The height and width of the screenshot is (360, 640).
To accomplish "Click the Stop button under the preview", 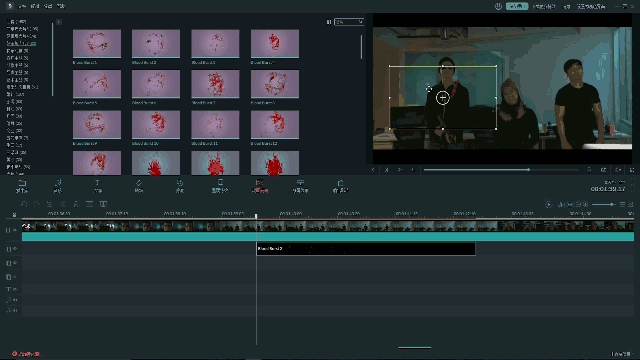I will coord(413,170).
